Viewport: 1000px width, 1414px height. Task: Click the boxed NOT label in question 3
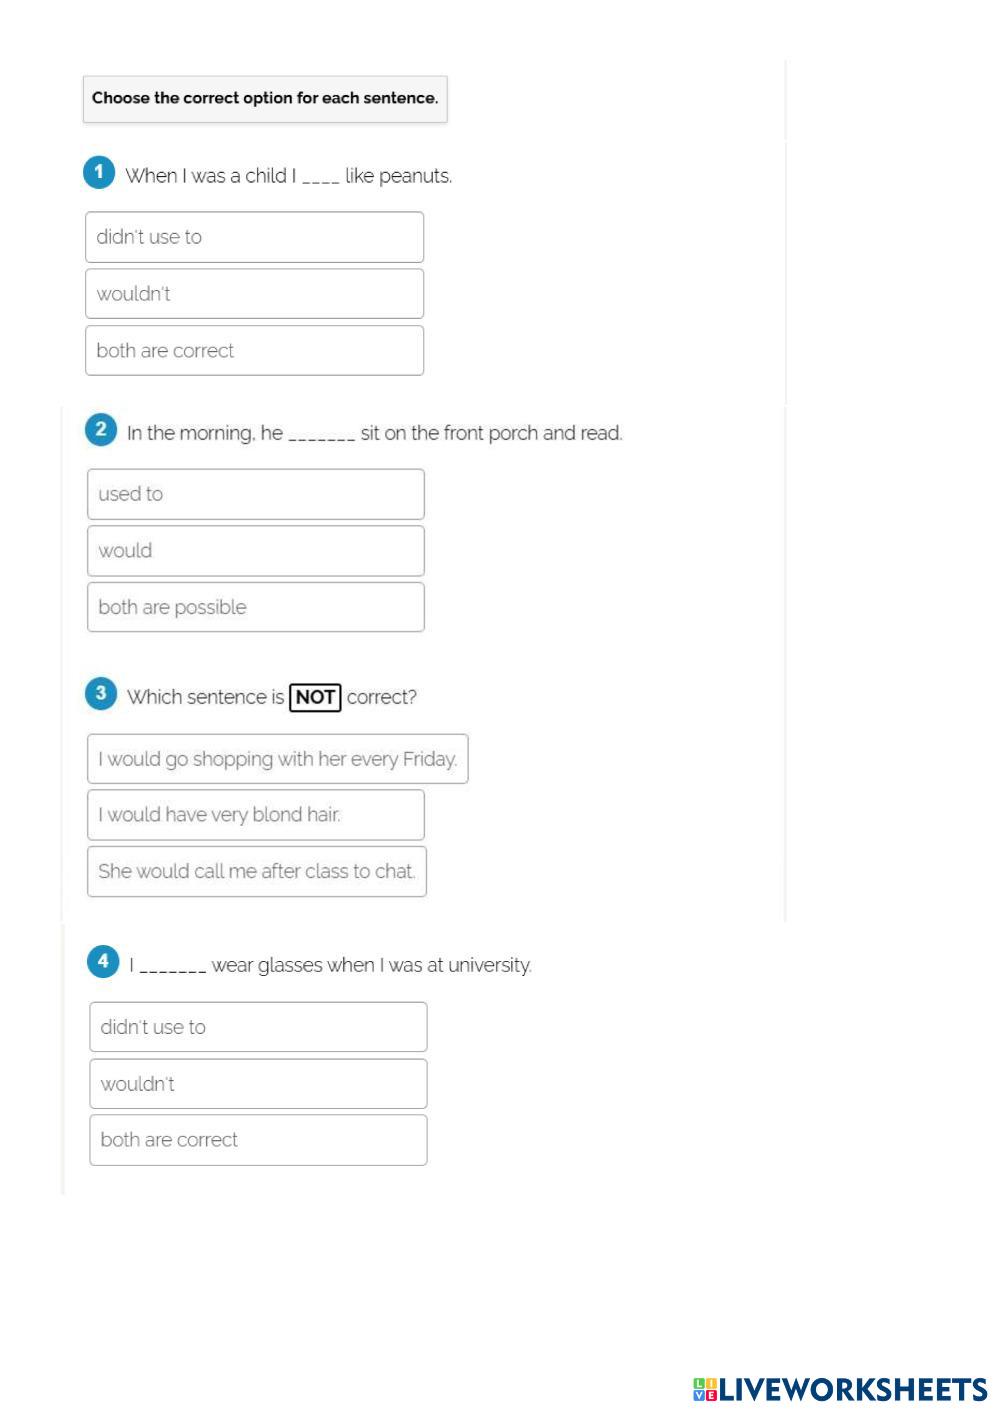[315, 697]
